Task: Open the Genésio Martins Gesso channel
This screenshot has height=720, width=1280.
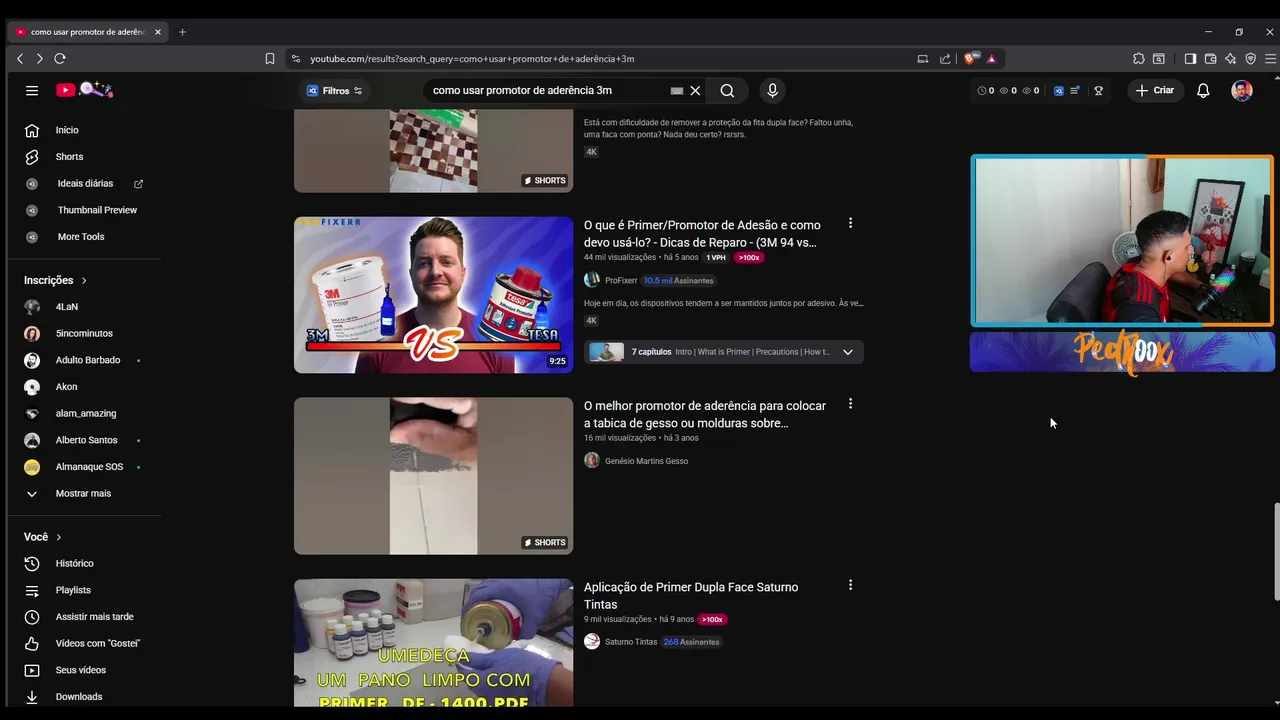Action: (646, 461)
